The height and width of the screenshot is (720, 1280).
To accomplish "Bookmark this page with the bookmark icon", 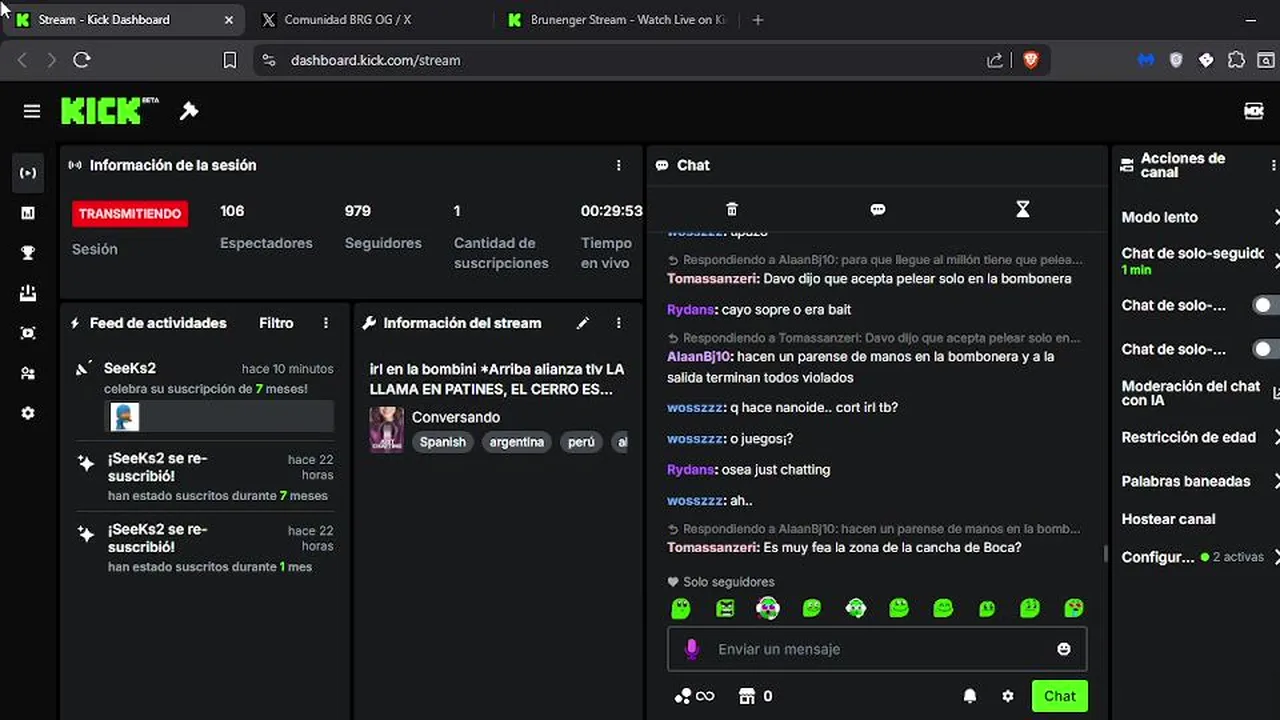I will (230, 60).
